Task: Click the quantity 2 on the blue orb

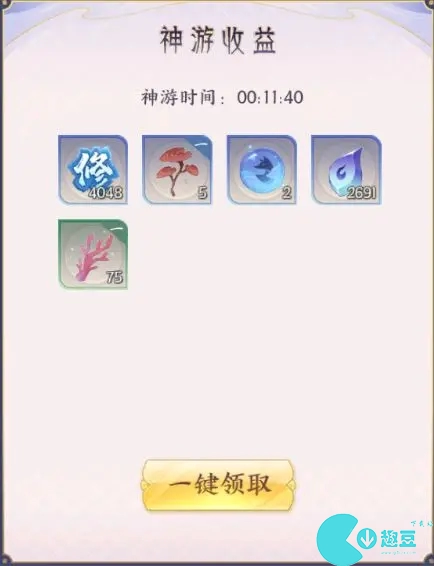Action: pyautogui.click(x=287, y=193)
